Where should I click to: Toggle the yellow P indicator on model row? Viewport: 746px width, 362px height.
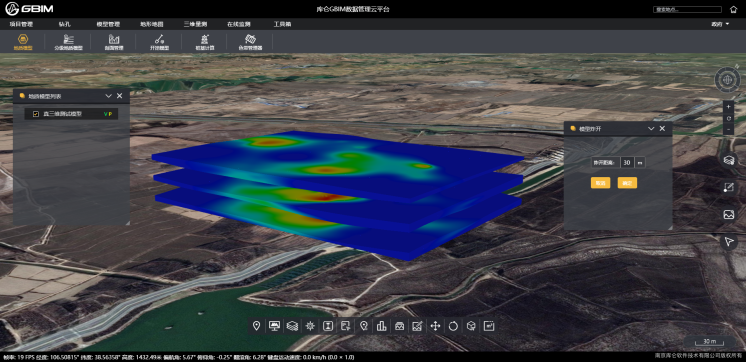pos(110,114)
